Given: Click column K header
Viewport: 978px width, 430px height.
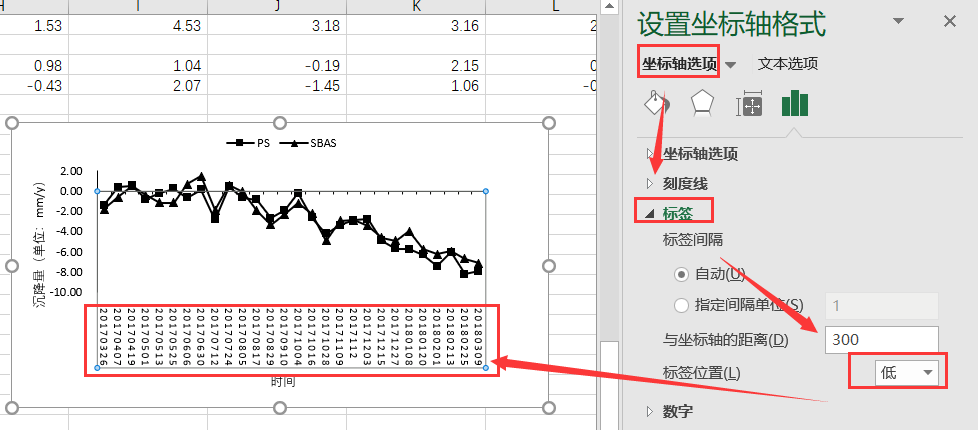Looking at the screenshot, I should (x=416, y=7).
